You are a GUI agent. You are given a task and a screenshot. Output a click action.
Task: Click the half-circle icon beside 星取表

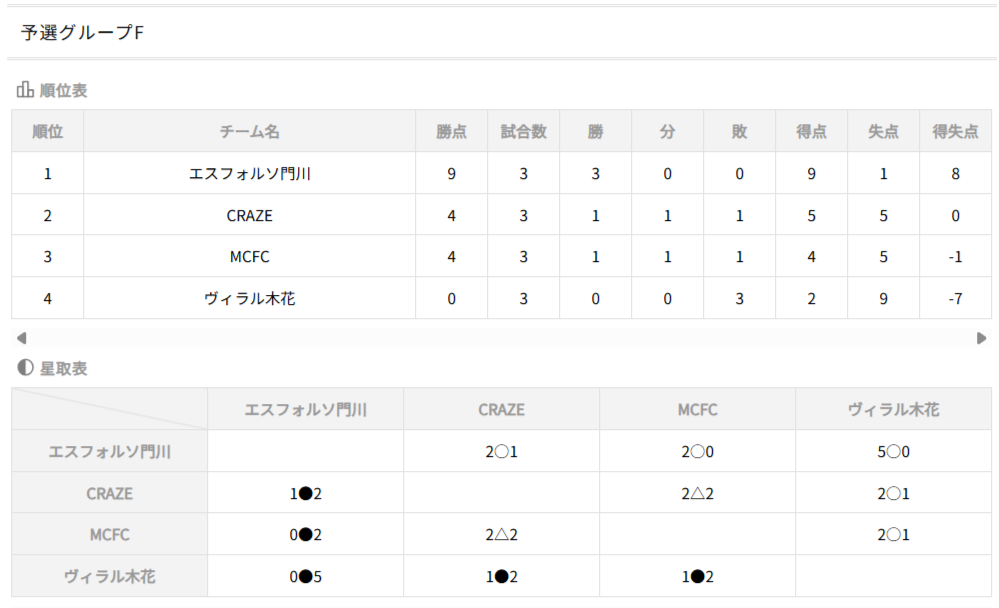coord(25,368)
